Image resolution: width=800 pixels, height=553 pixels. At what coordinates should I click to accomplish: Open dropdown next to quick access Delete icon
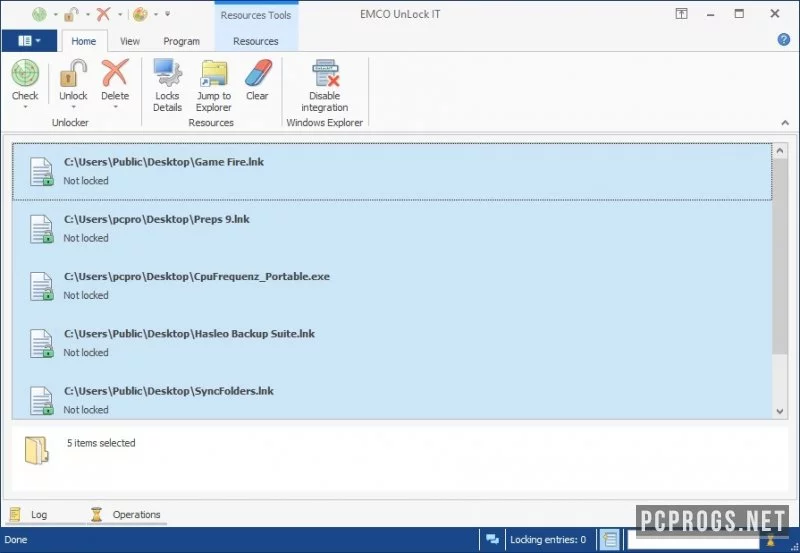(120, 14)
